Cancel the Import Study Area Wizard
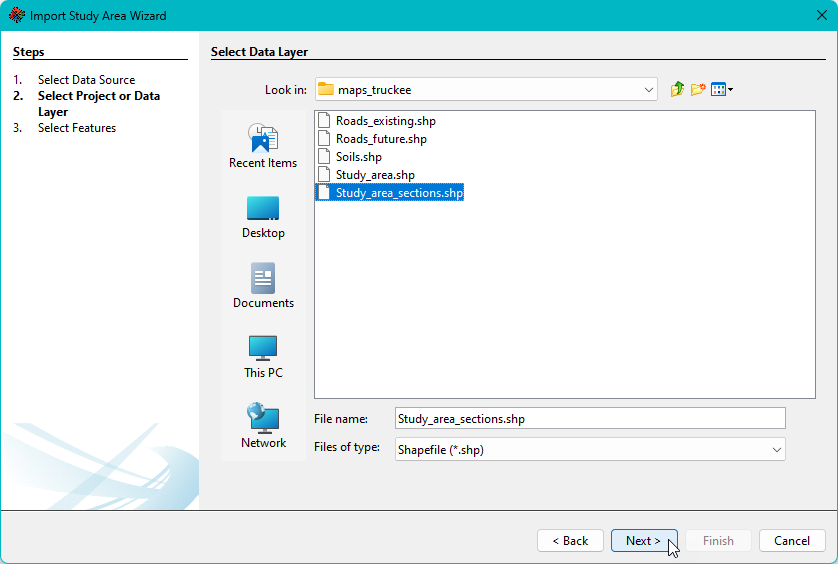 (792, 541)
